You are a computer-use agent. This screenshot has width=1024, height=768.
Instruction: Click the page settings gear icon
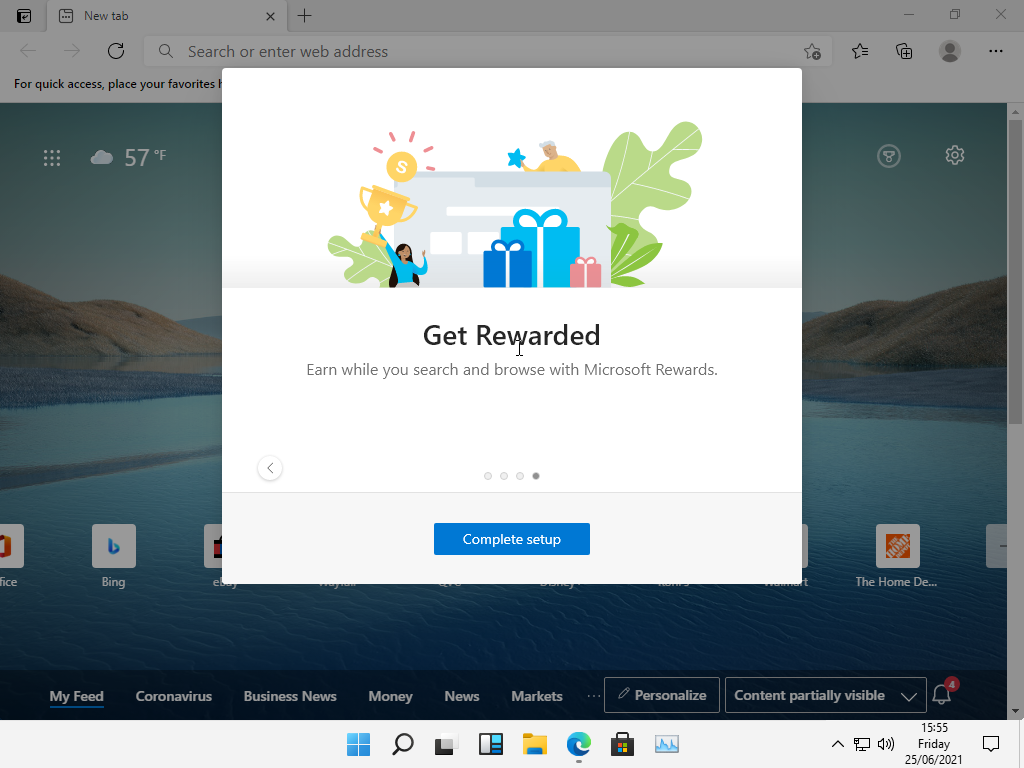click(954, 155)
